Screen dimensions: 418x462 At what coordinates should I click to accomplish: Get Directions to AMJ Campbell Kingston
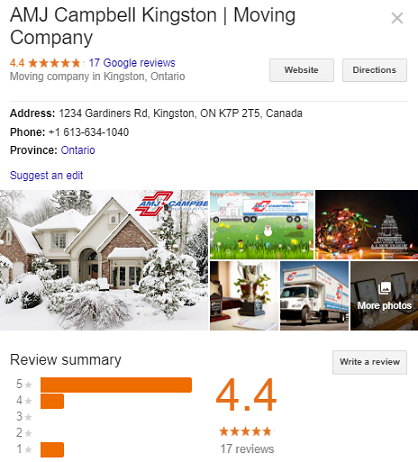coord(374,70)
